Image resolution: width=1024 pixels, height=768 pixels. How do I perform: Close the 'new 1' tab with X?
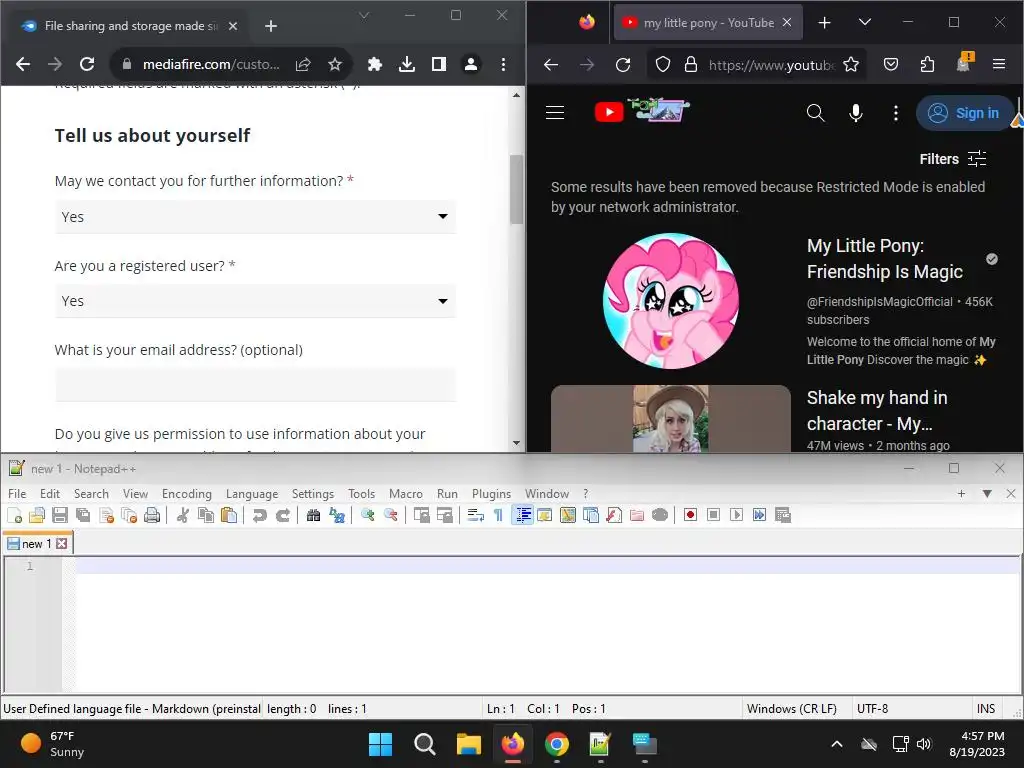click(61, 543)
